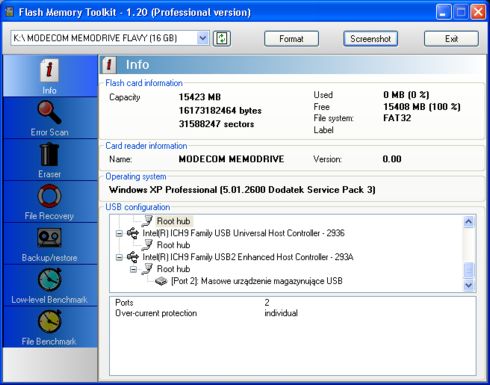Image resolution: width=490 pixels, height=385 pixels.
Task: Click the USB tree scrollbar down arrow
Action: coord(469,285)
